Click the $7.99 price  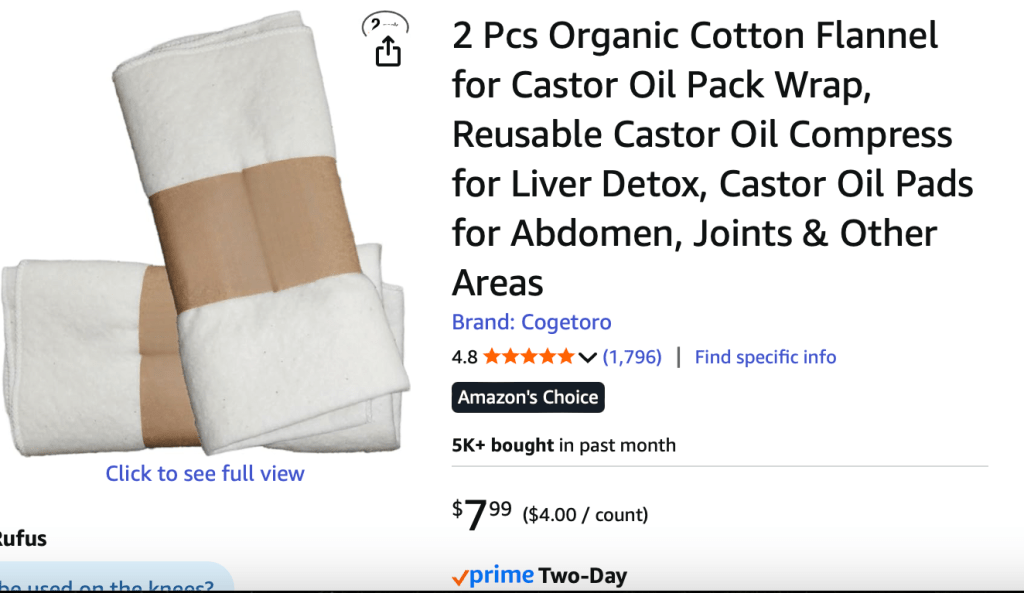click(482, 514)
